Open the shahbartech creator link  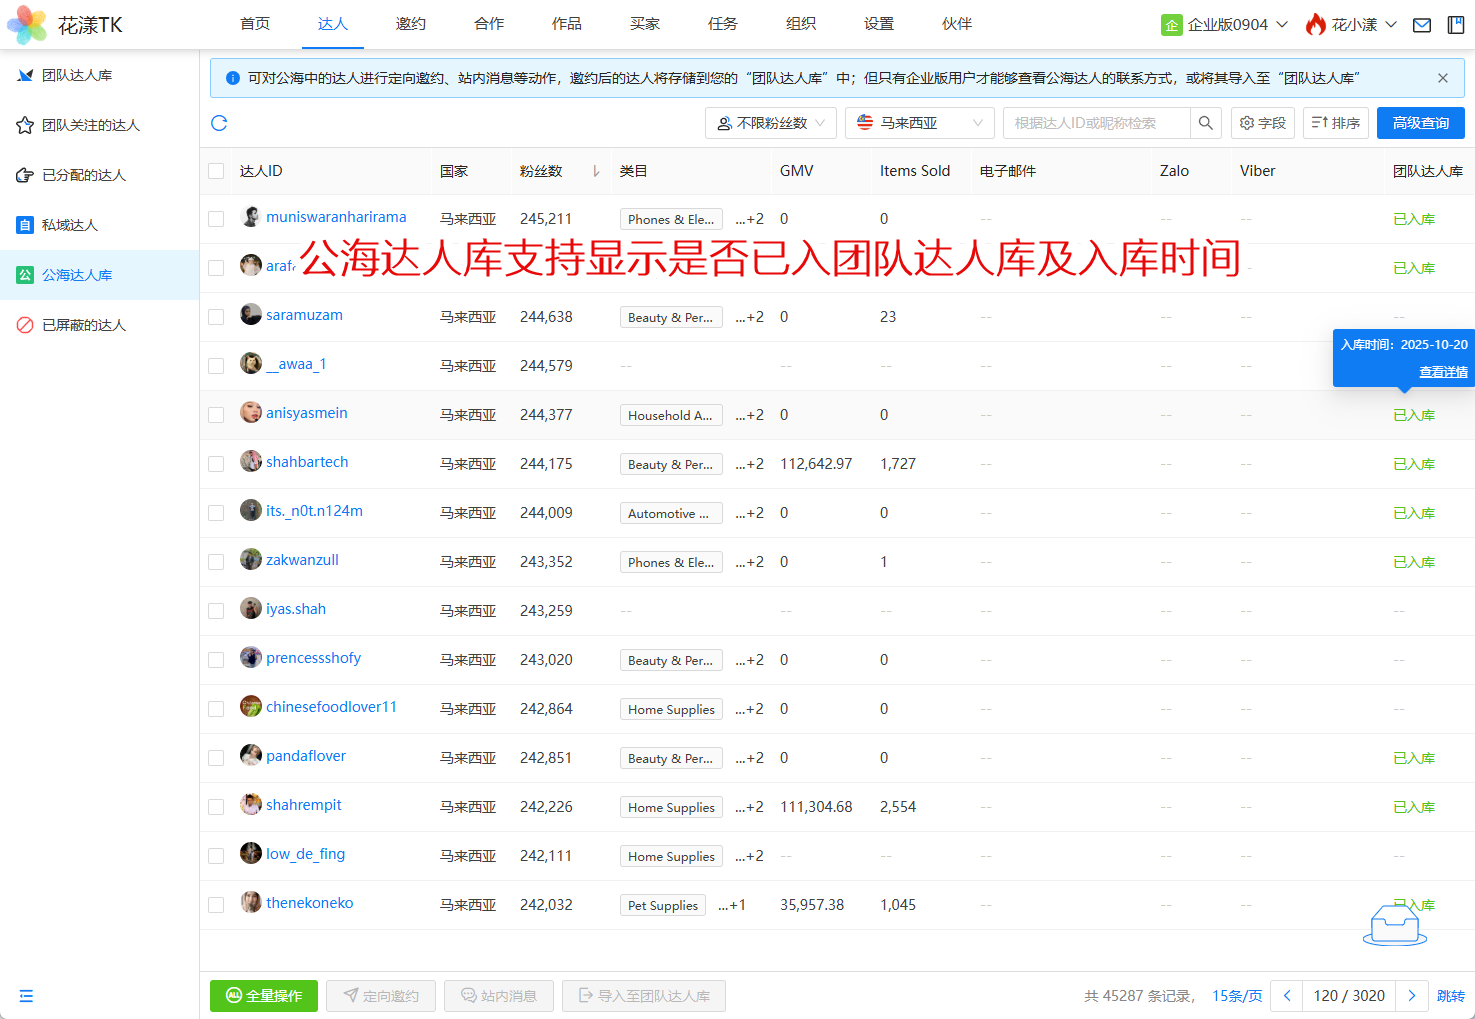click(307, 462)
